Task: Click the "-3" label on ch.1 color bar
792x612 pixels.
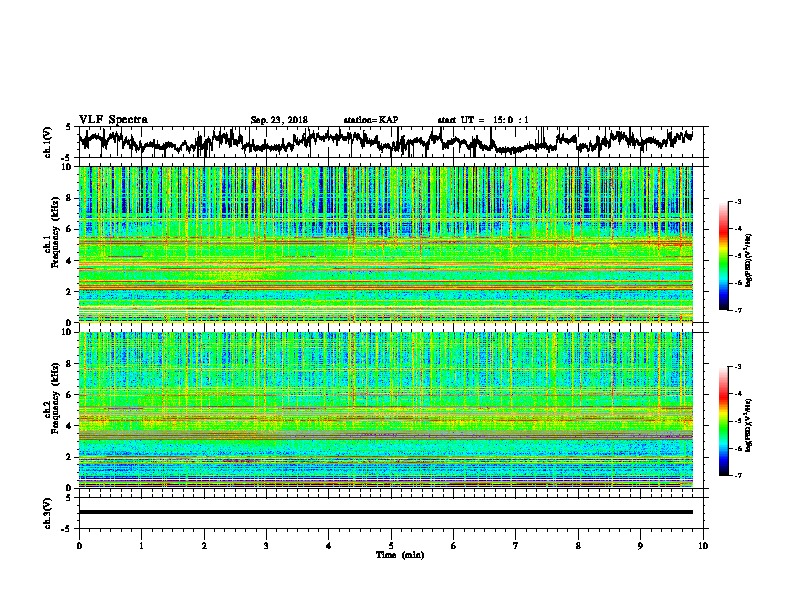Action: pos(737,202)
